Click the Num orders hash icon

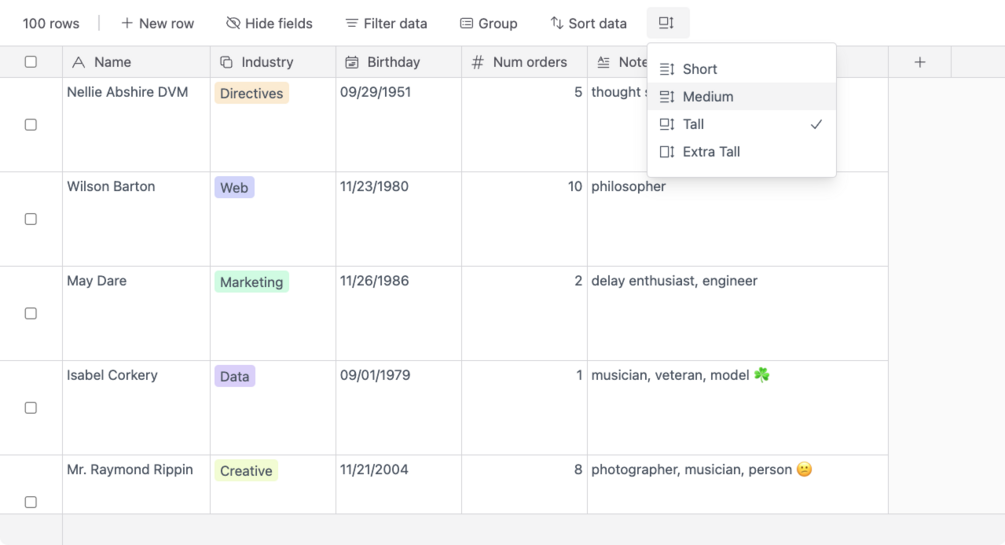pos(478,62)
